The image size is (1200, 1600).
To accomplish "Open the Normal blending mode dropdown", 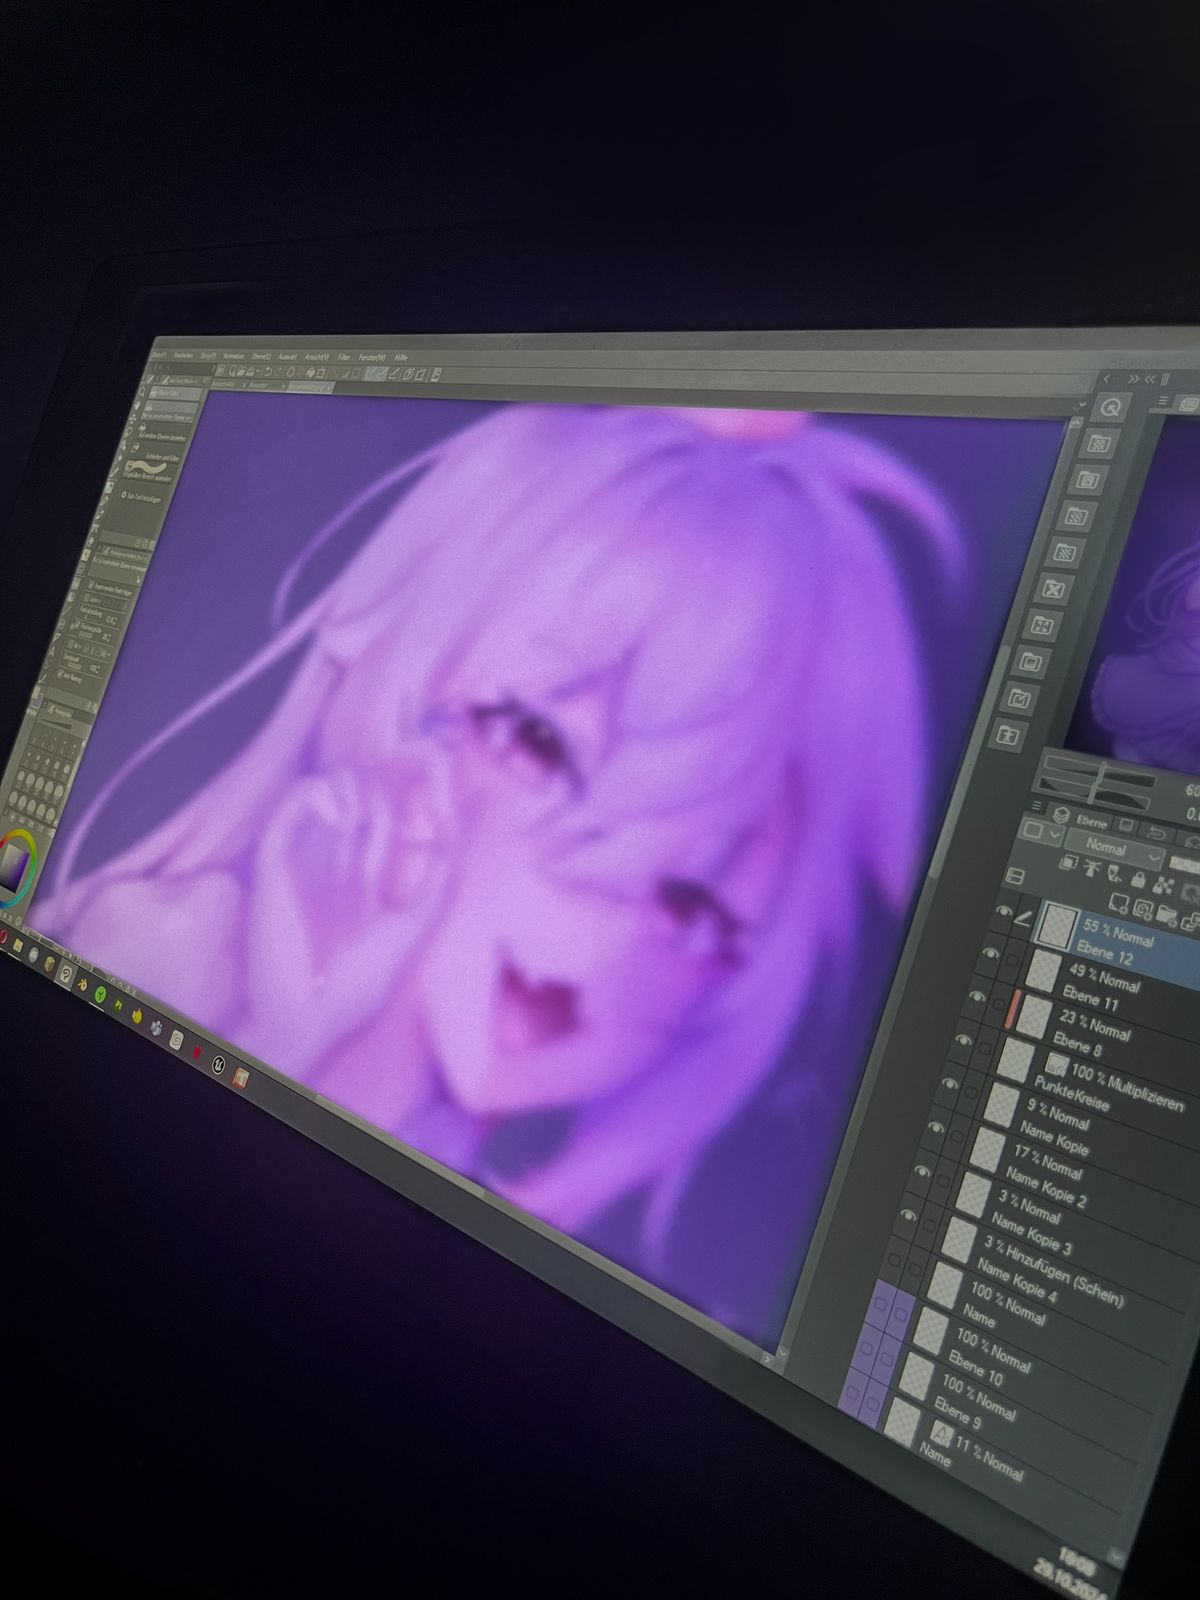I will click(1113, 848).
